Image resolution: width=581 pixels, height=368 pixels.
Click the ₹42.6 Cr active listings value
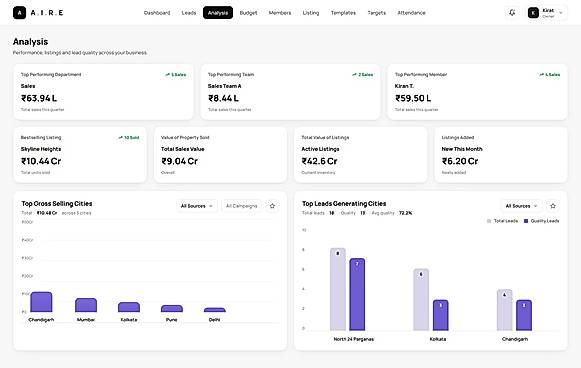(319, 161)
